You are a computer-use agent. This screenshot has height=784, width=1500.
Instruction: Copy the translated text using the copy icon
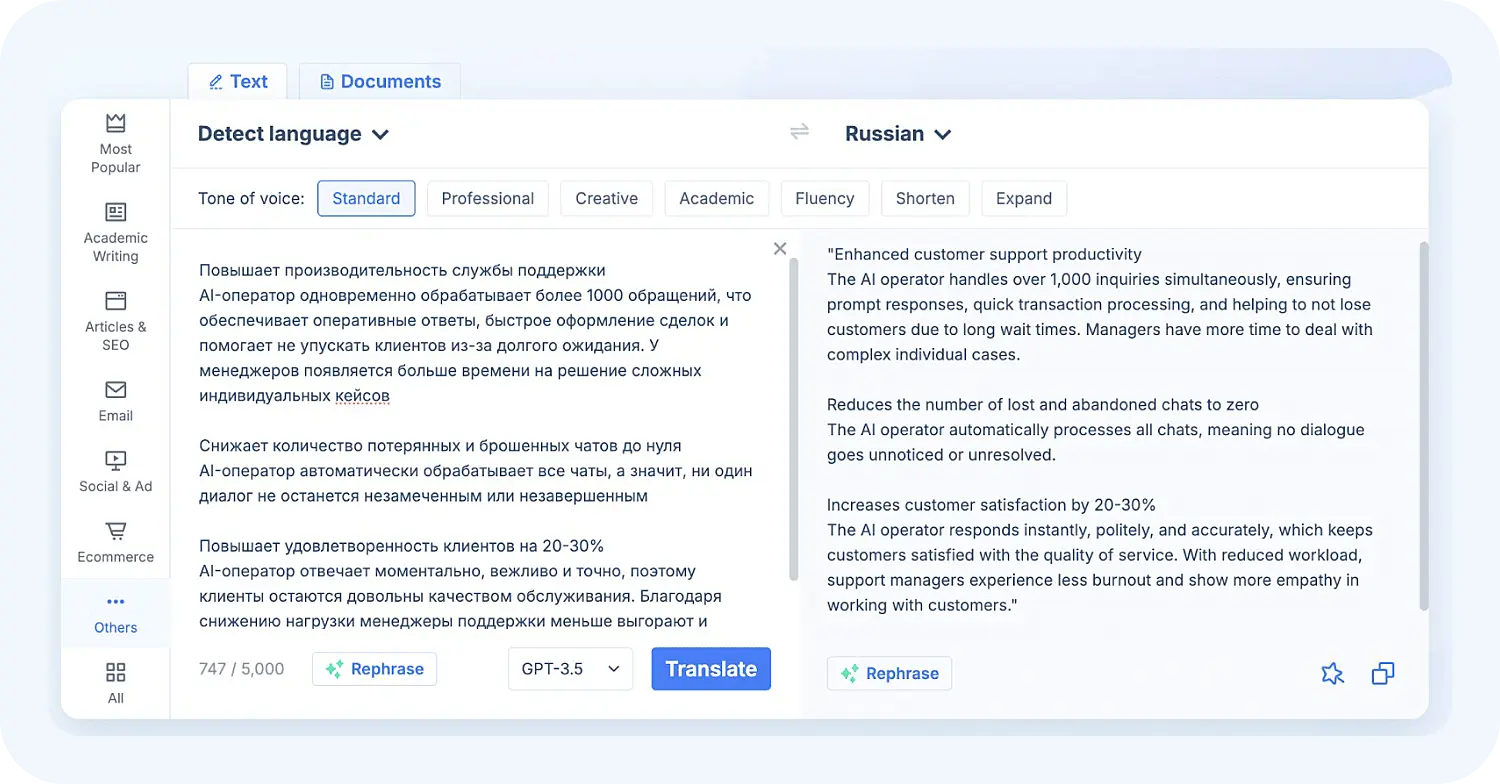[x=1383, y=673]
